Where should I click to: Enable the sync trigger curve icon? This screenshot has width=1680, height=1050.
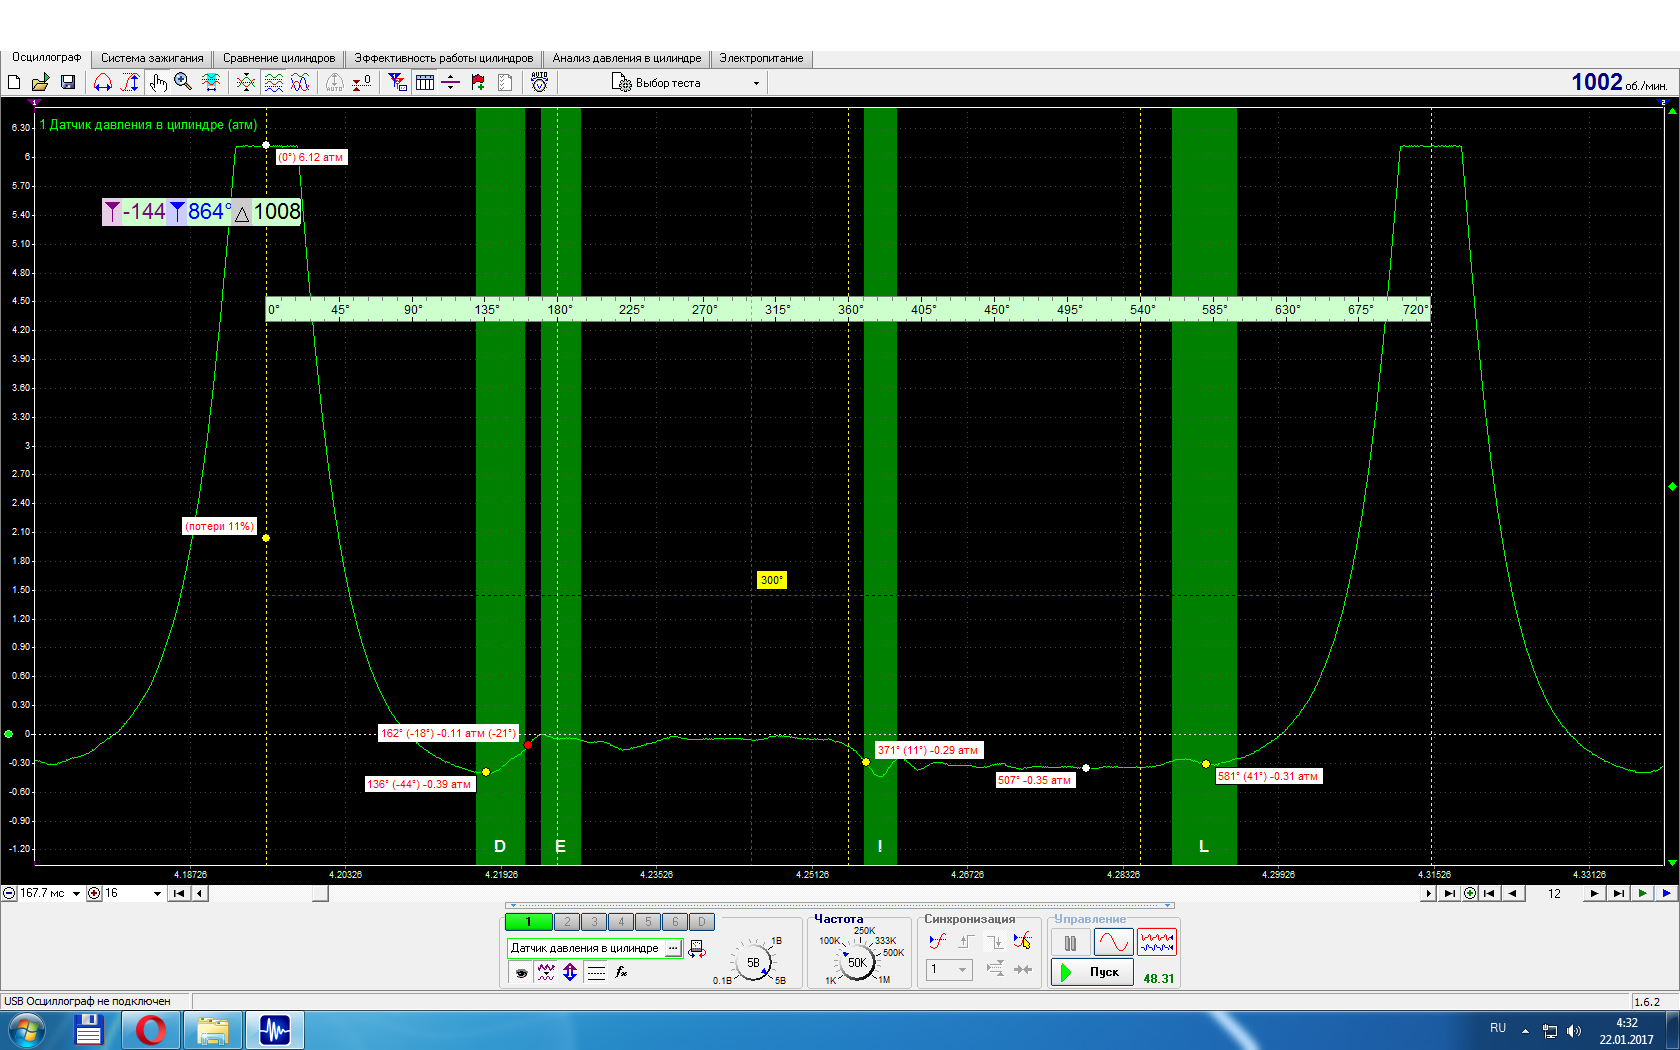click(x=937, y=941)
